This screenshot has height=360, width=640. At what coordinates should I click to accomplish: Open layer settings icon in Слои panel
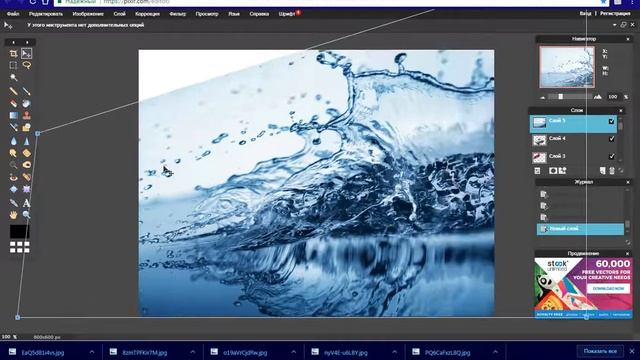538,171
